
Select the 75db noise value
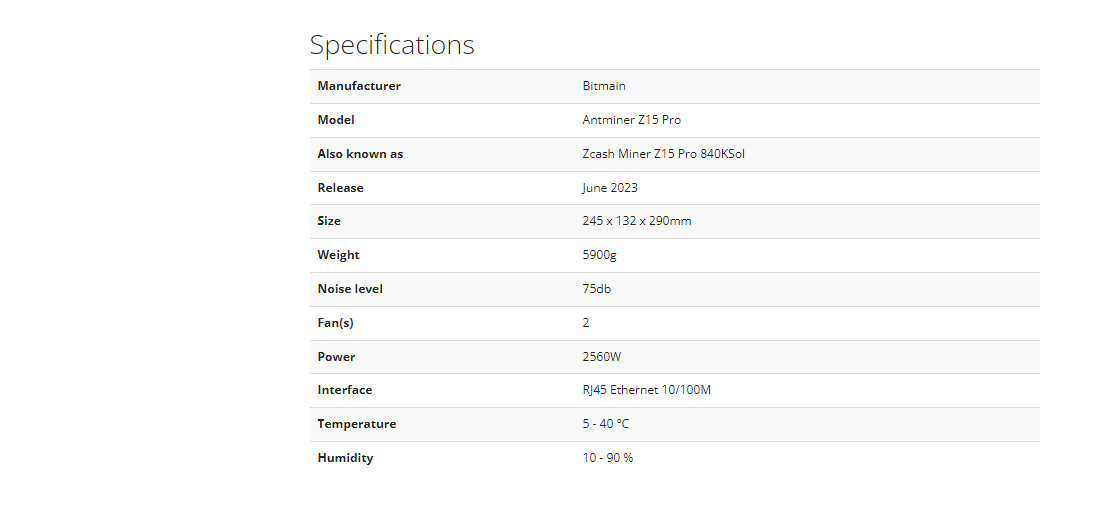click(x=596, y=289)
